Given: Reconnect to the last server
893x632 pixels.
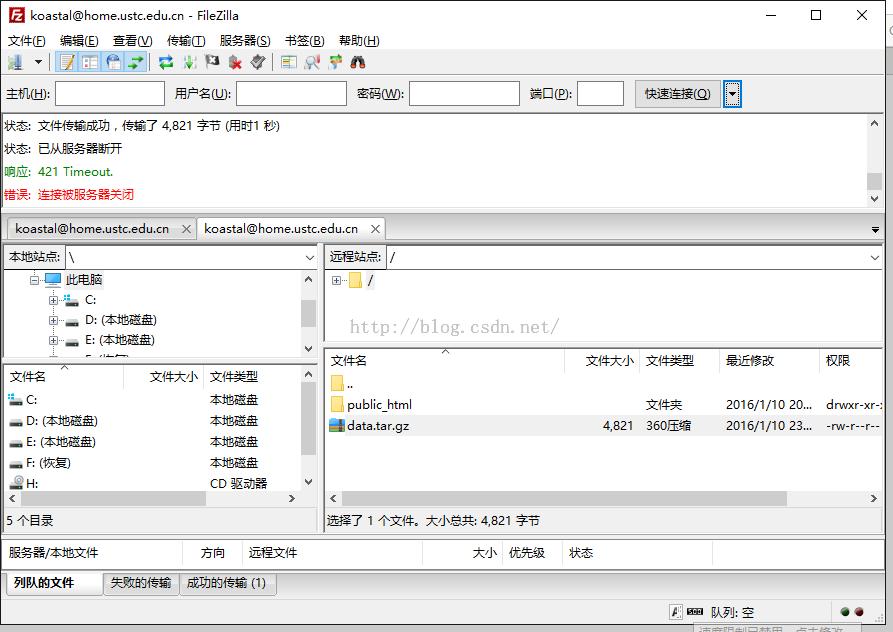Looking at the screenshot, I should 257,62.
